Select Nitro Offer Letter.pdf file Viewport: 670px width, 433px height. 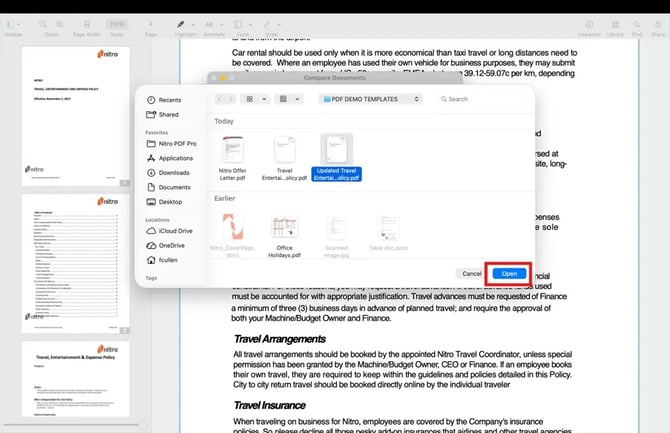pyautogui.click(x=233, y=158)
